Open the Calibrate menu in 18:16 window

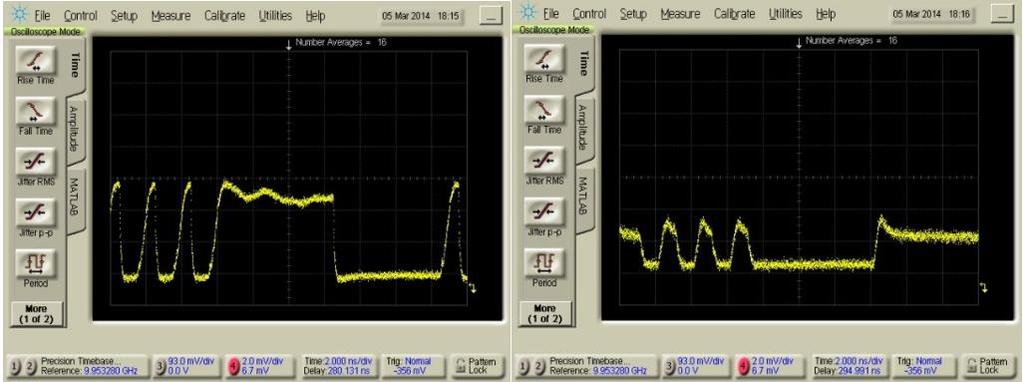pos(735,14)
